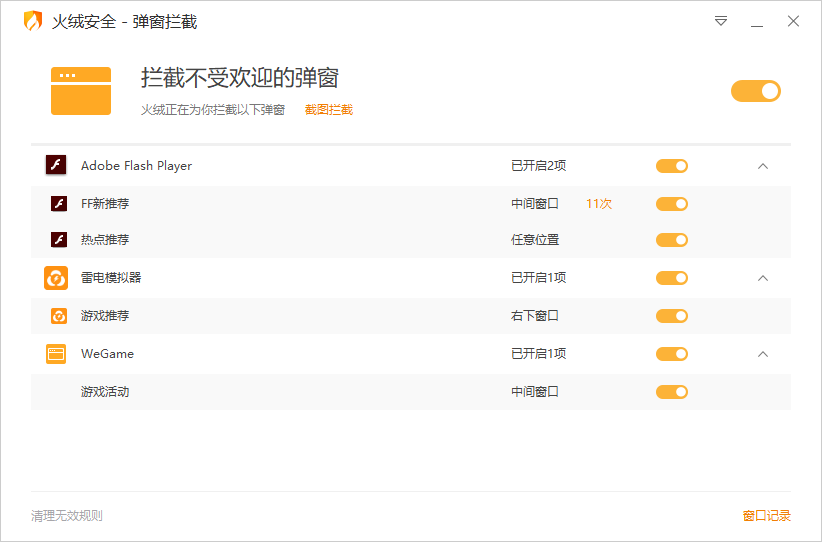Close the popup blocker window
This screenshot has width=822, height=542.
[x=793, y=21]
